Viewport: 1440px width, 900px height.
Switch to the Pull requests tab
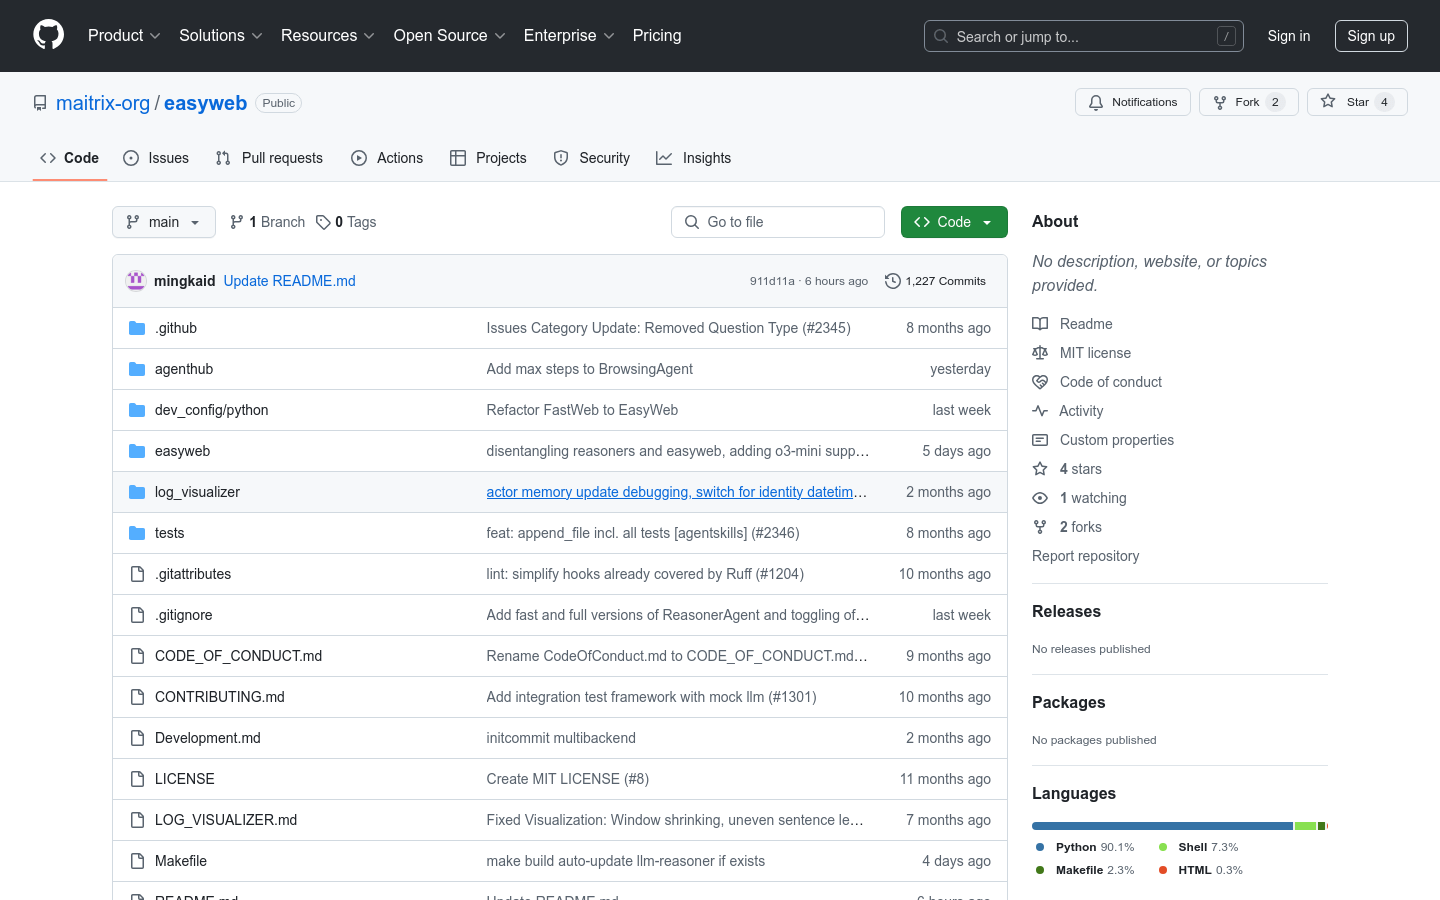[269, 158]
